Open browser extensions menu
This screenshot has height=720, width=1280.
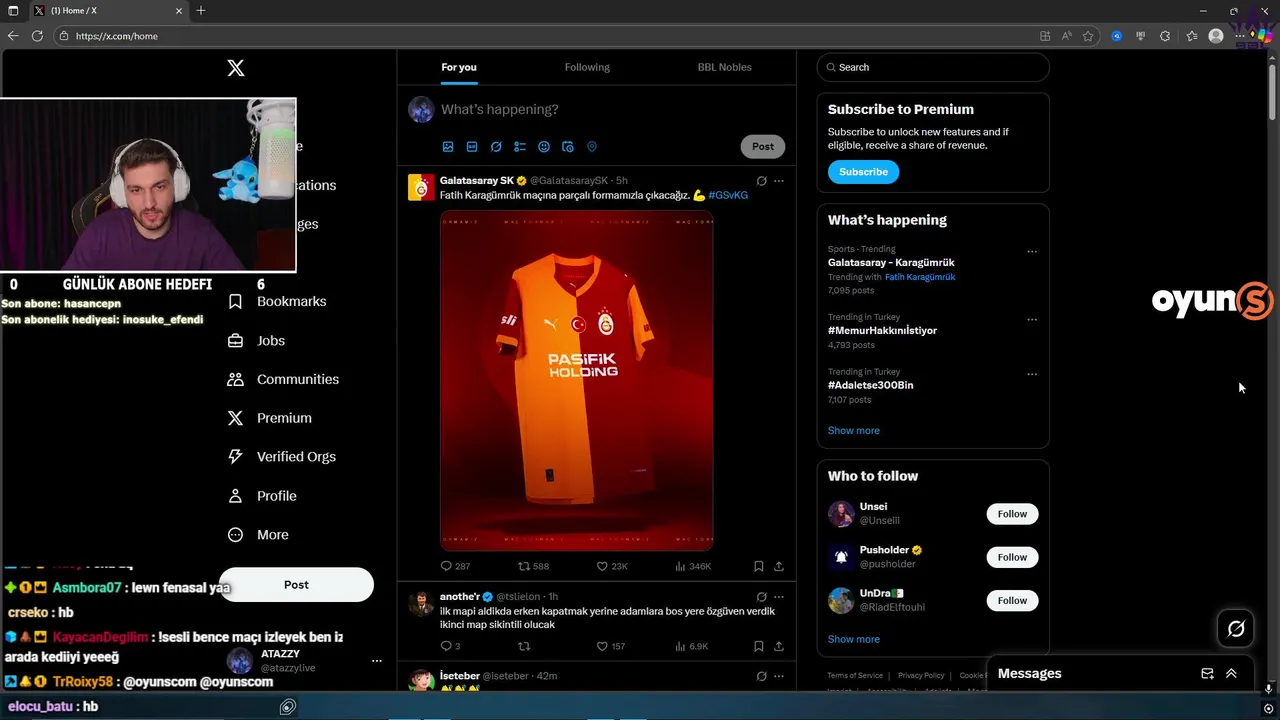[x=1165, y=36]
